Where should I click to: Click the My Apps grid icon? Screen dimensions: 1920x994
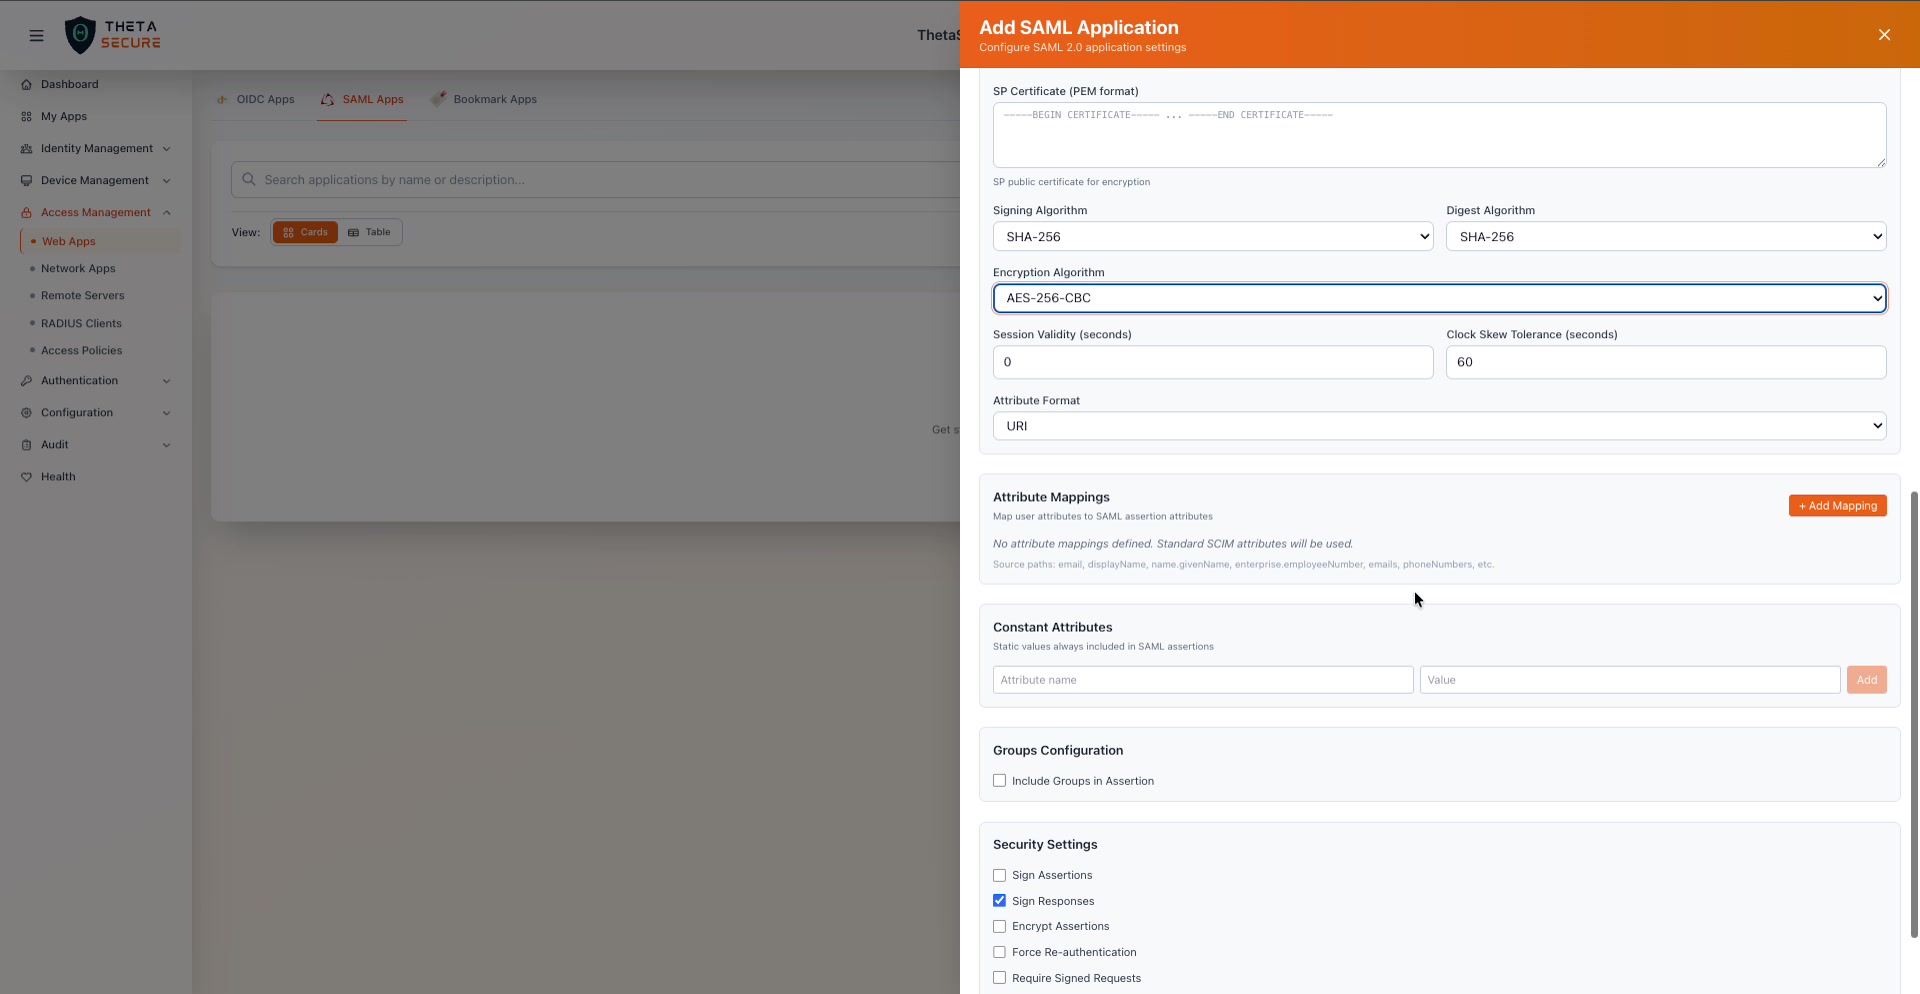coord(27,117)
